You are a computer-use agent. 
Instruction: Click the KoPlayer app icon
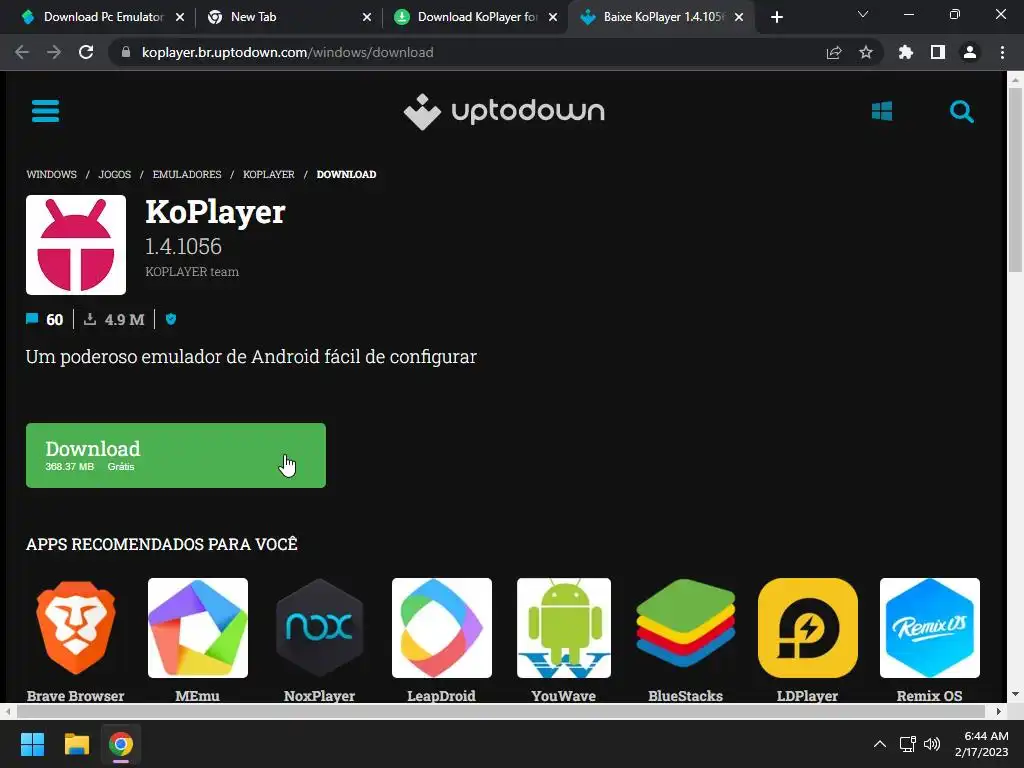76,245
